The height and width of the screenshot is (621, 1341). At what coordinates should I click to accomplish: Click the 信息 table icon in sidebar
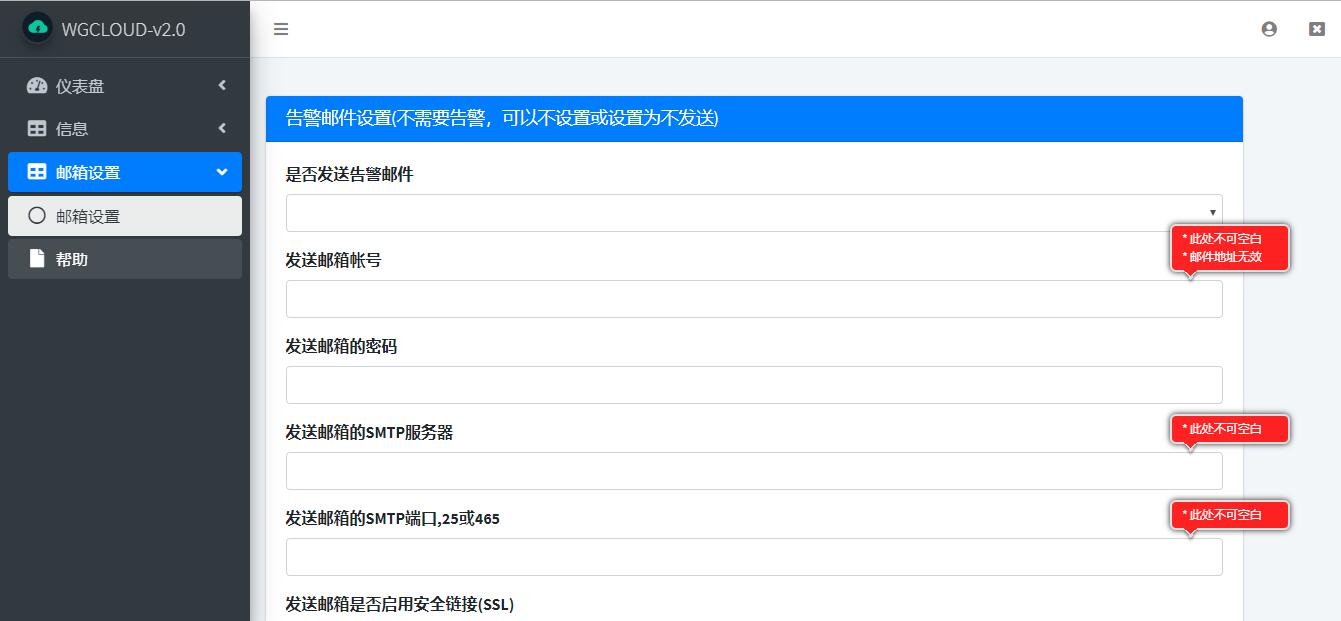click(x=37, y=129)
